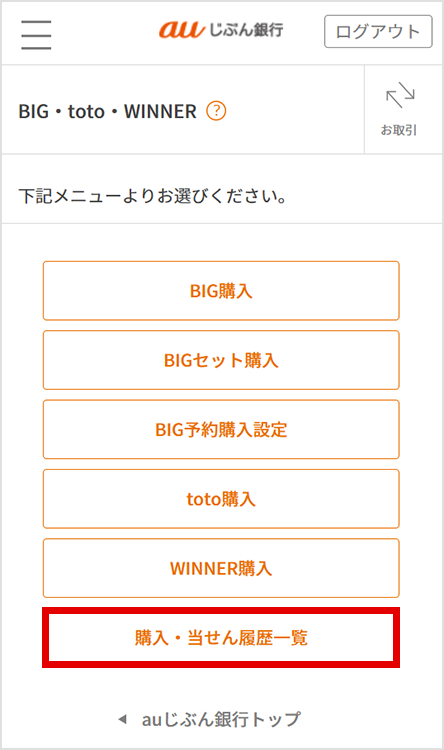The height and width of the screenshot is (750, 444).
Task: Open the hamburger menu icon
Action: [36, 34]
